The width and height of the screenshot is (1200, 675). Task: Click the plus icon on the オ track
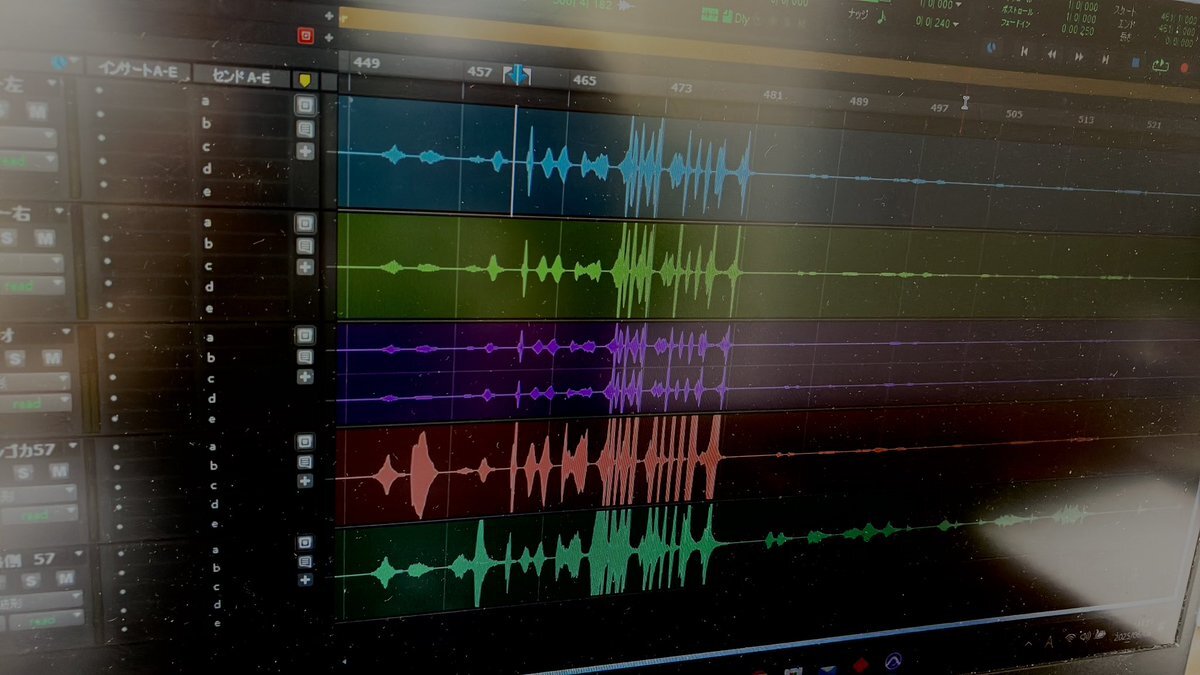pyautogui.click(x=305, y=377)
